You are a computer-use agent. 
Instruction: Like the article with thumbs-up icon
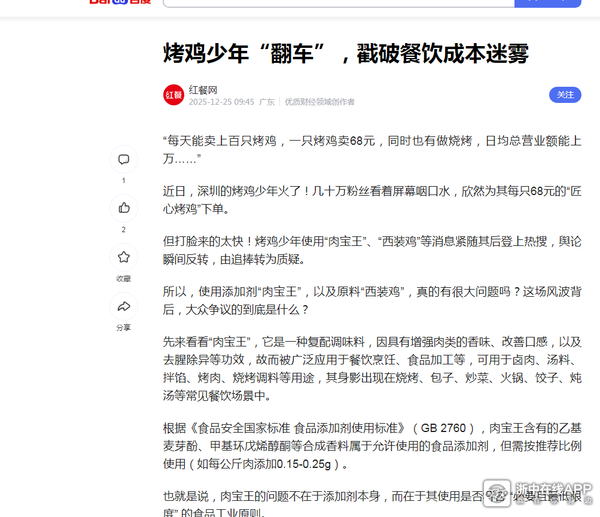click(x=124, y=208)
